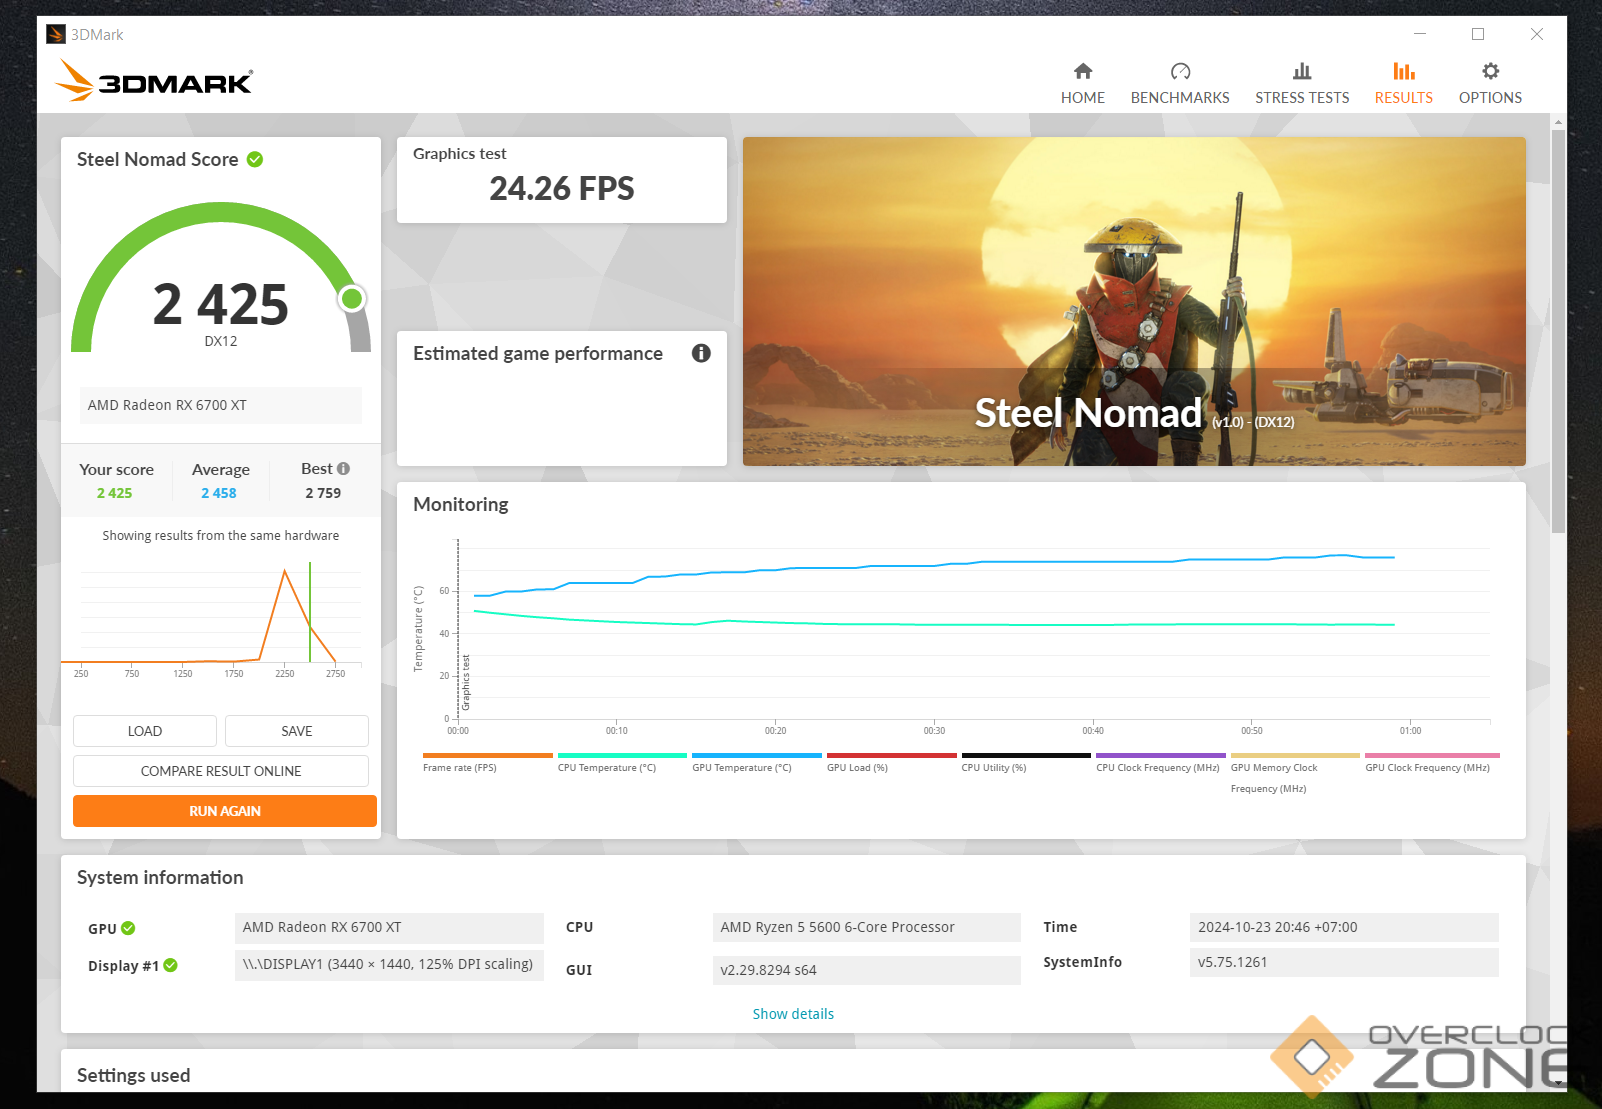Click the 3DMark logo in header
Image resolution: width=1602 pixels, height=1109 pixels.
click(155, 80)
